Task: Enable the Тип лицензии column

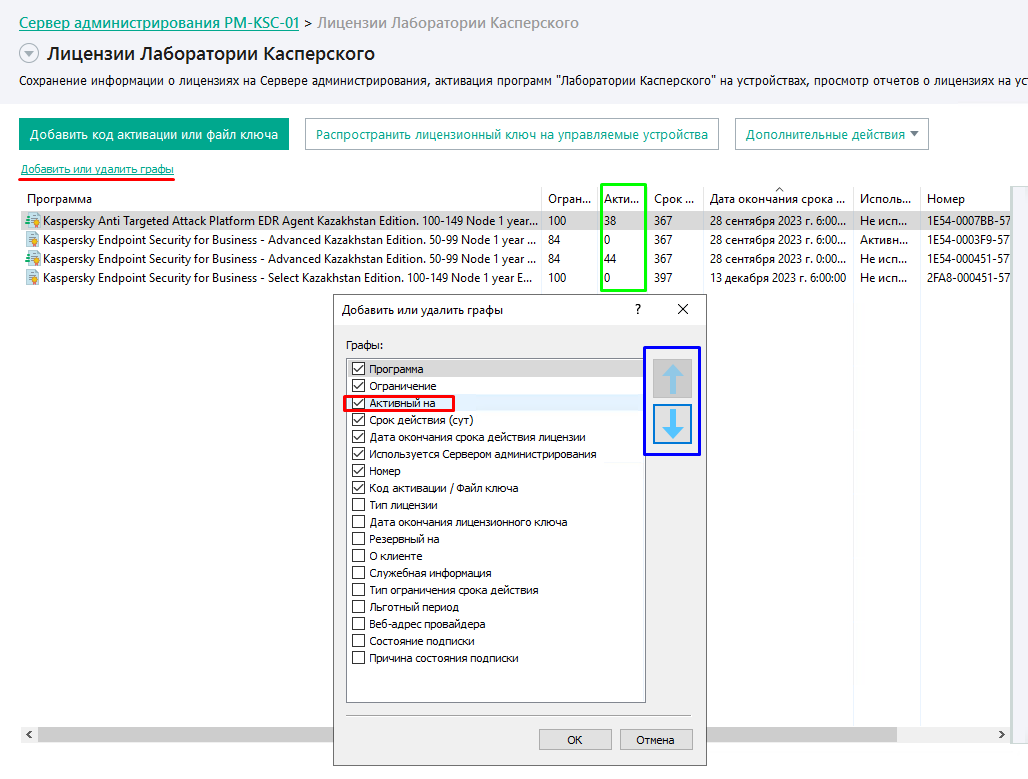Action: (x=359, y=505)
